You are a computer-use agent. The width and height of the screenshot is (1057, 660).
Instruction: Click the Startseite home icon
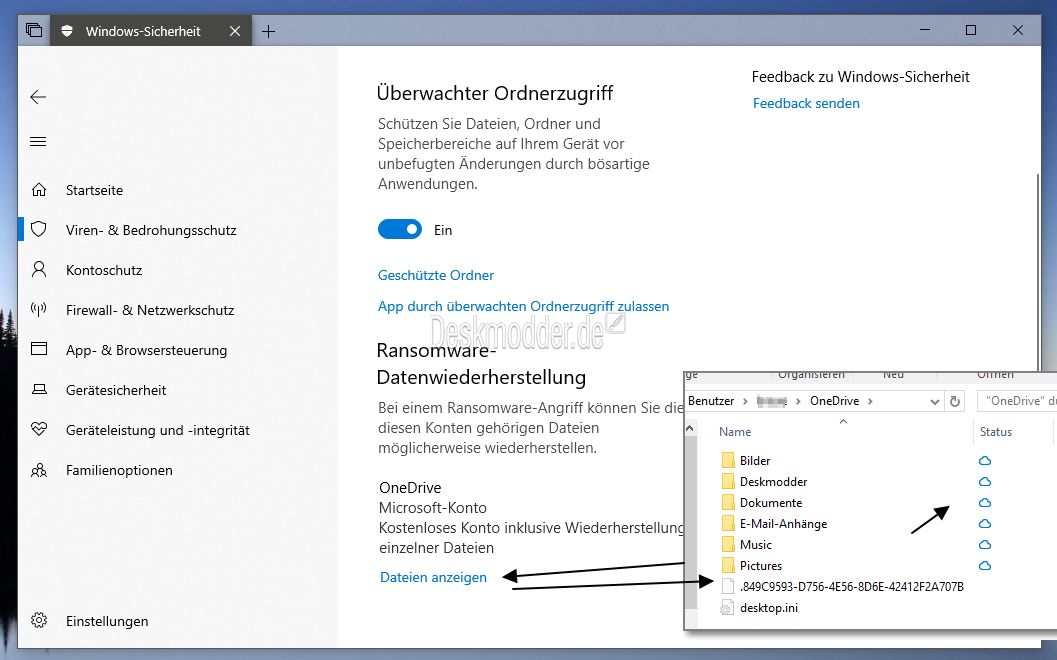[x=39, y=189]
